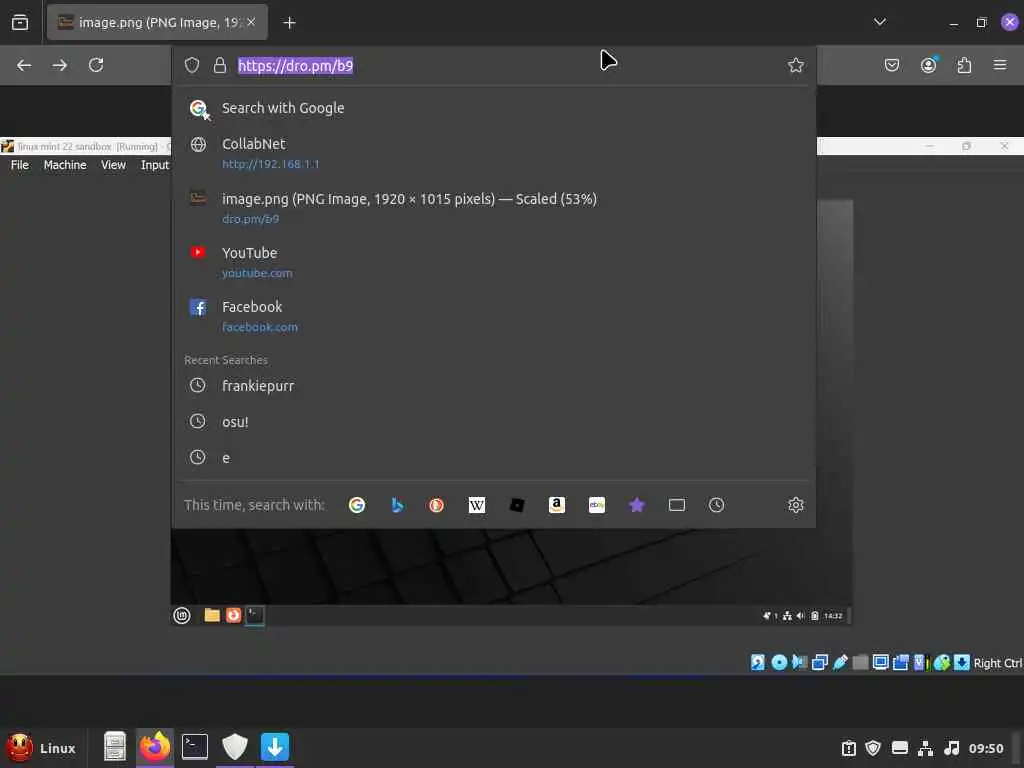This screenshot has height=768, width=1024.
Task: Open the shield app on the taskbar
Action: point(235,747)
